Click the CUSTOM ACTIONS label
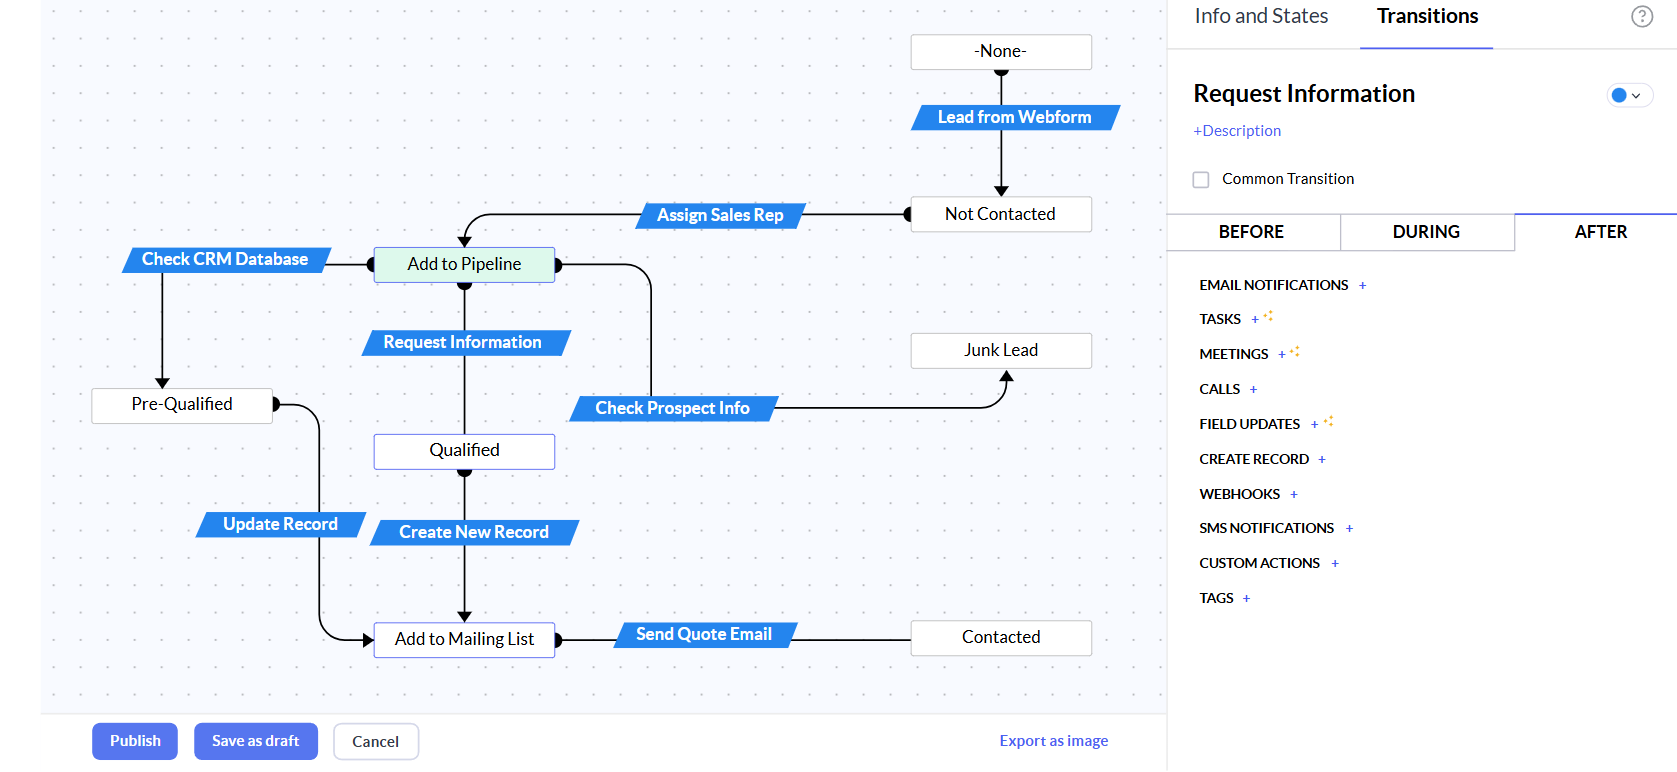Screen dimensions: 1677x772 click(1260, 564)
